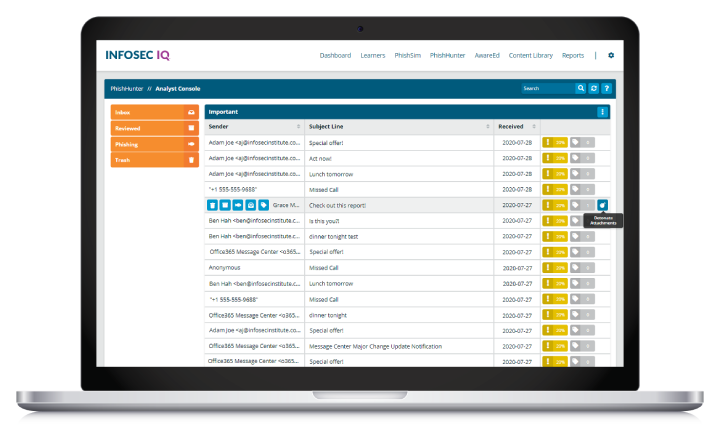
Task: Open the Trash folder
Action: tap(154, 160)
